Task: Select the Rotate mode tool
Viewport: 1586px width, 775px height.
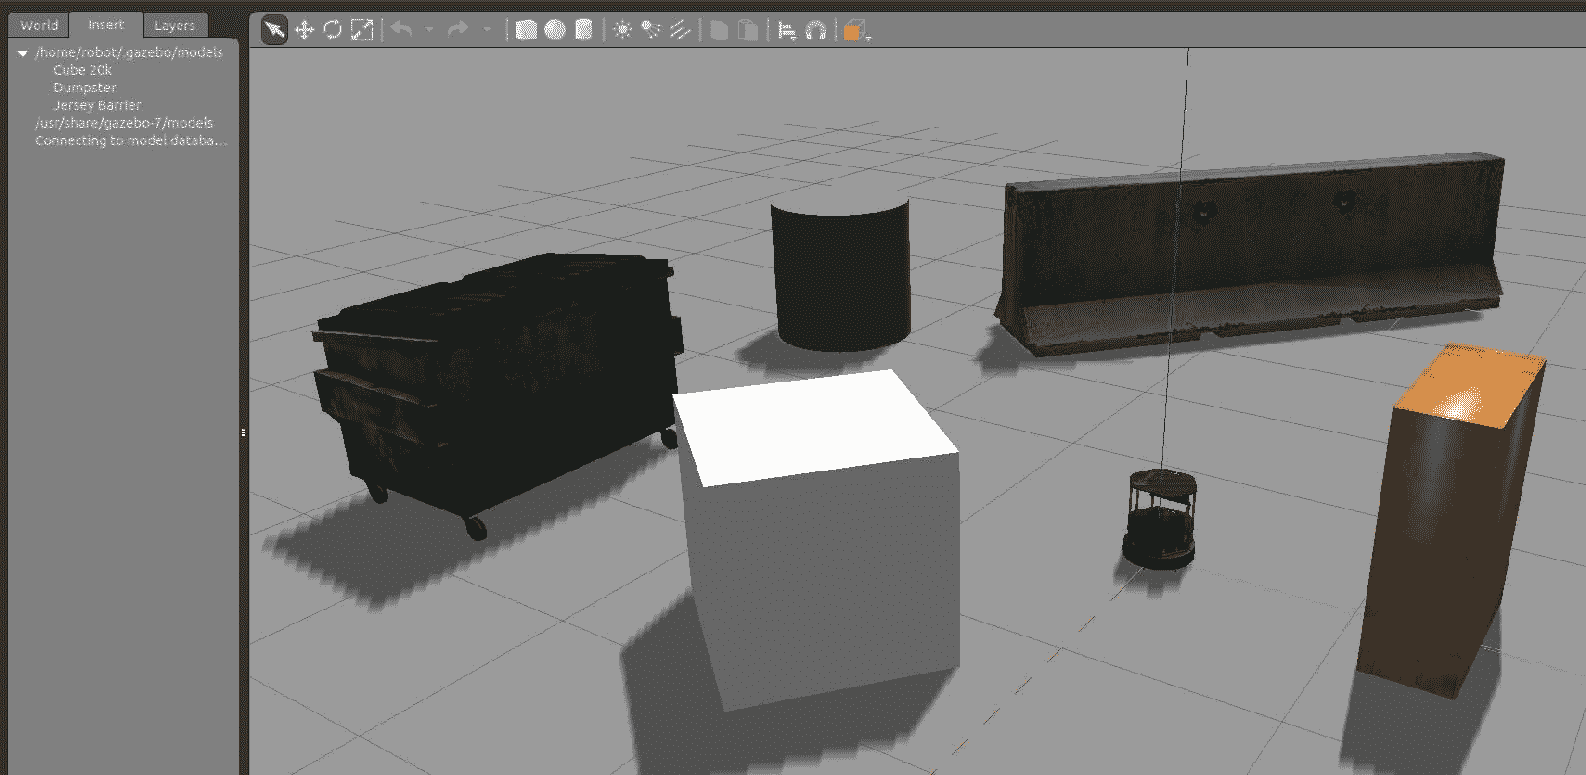Action: tap(333, 30)
